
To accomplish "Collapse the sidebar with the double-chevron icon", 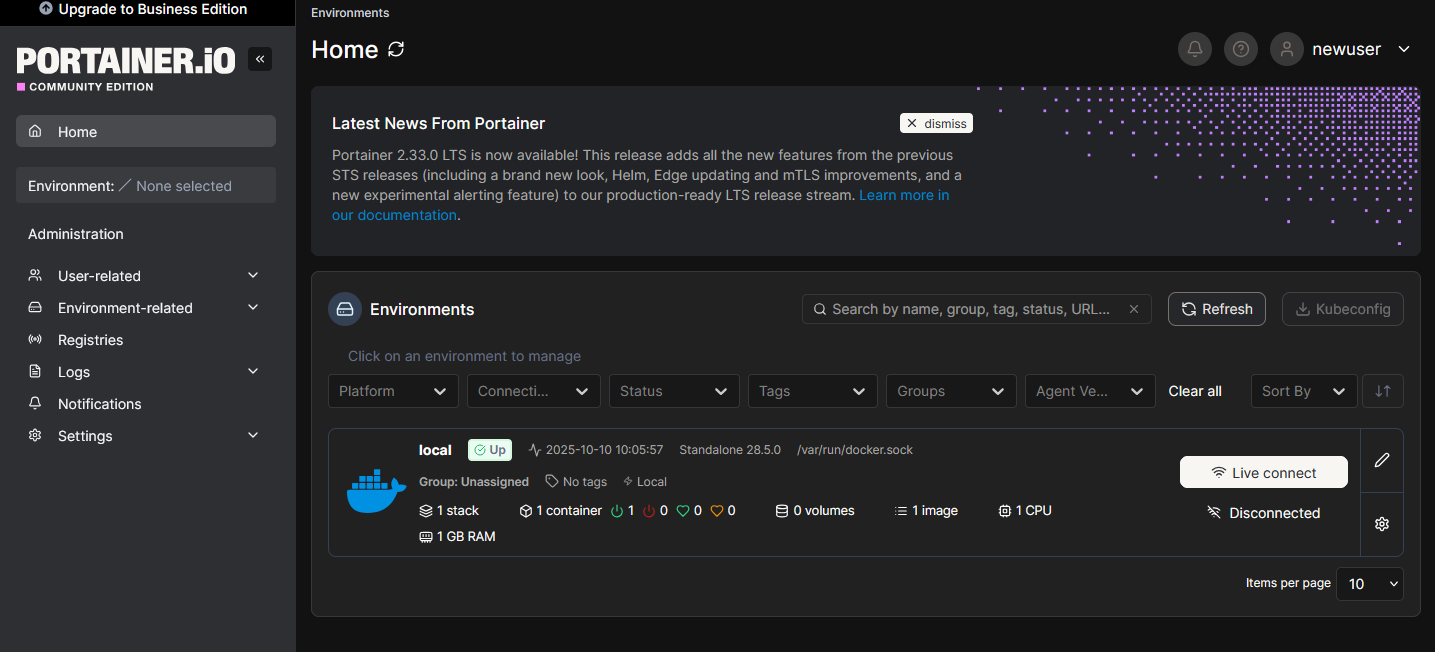I will [260, 59].
